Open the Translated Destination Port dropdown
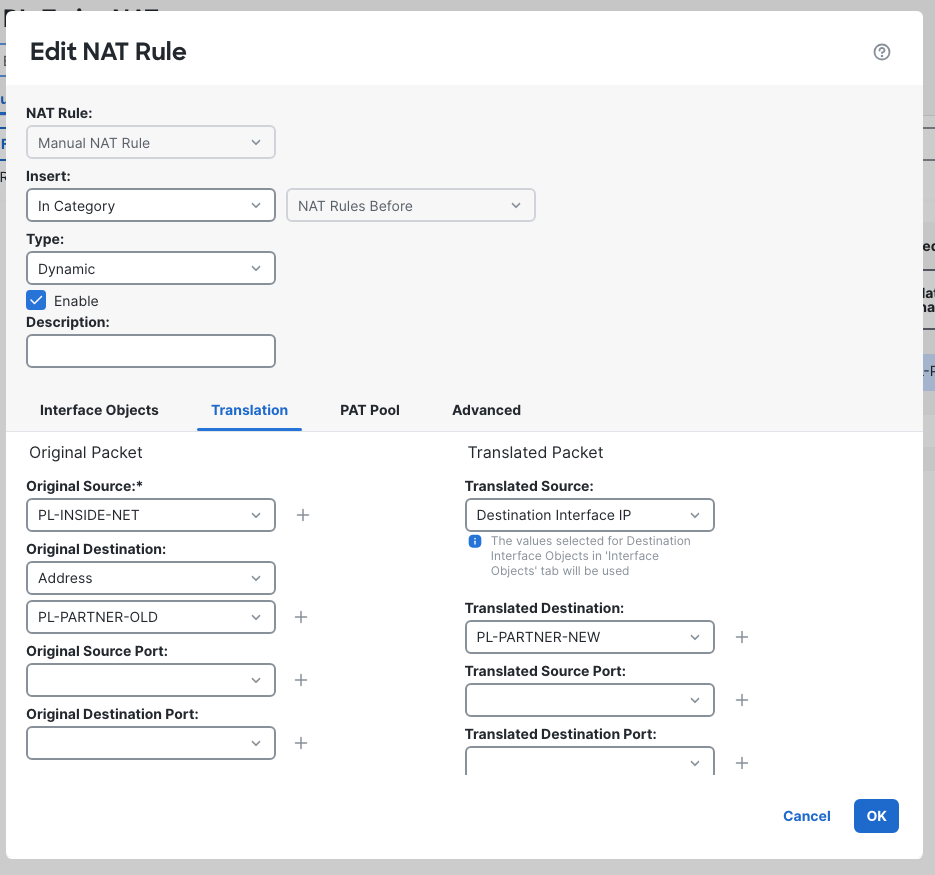This screenshot has height=875, width=935. pyautogui.click(x=590, y=762)
